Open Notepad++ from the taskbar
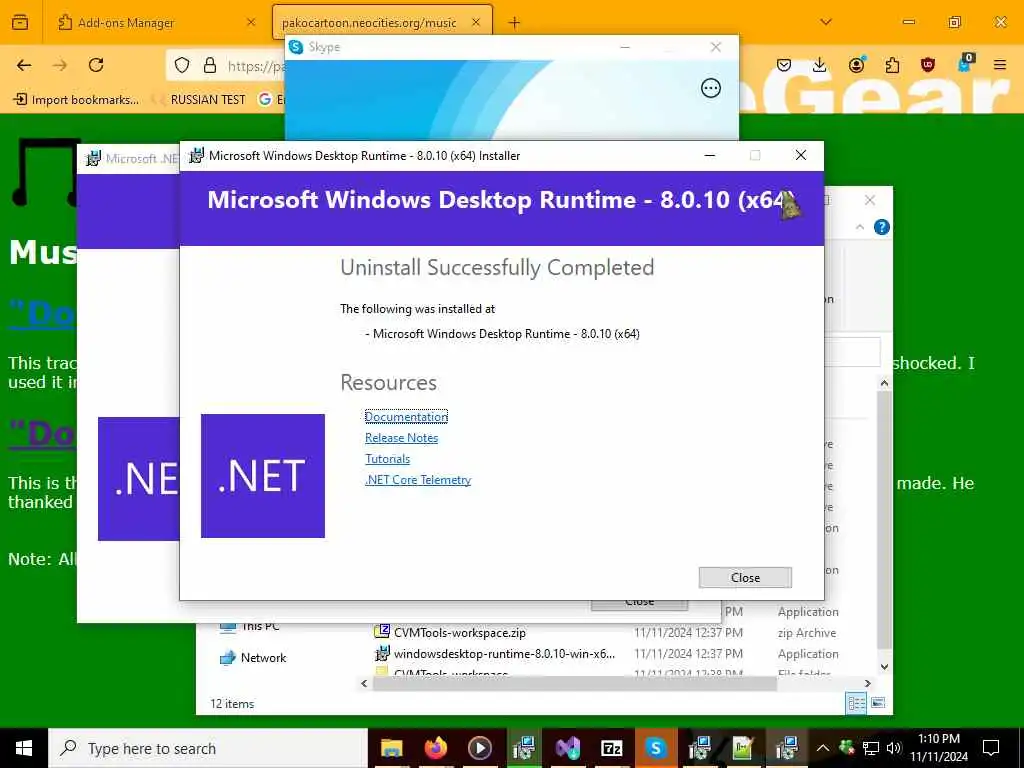 coord(743,748)
